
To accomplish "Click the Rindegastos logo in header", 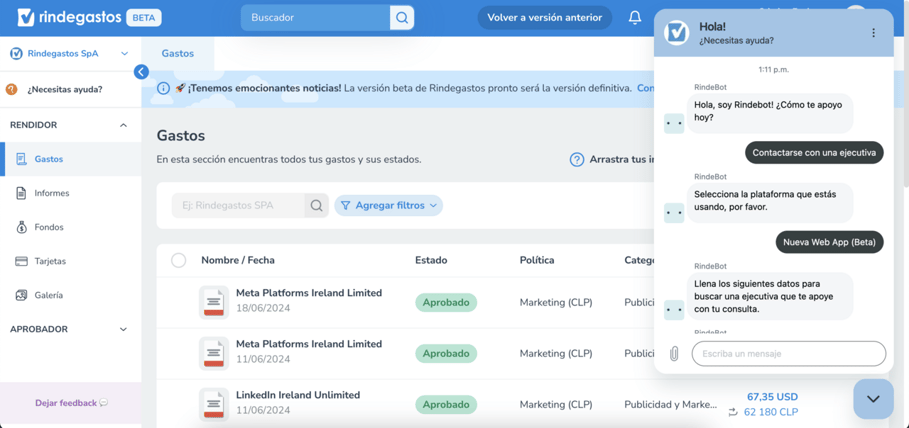I will click(69, 17).
